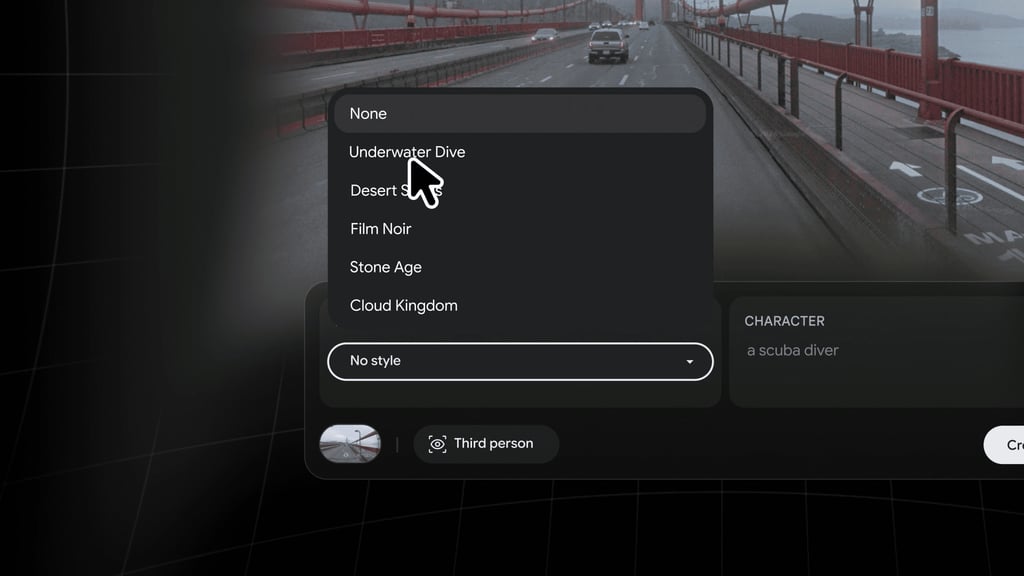Choose Underwater Dive style
1024x576 pixels.
click(x=520, y=152)
